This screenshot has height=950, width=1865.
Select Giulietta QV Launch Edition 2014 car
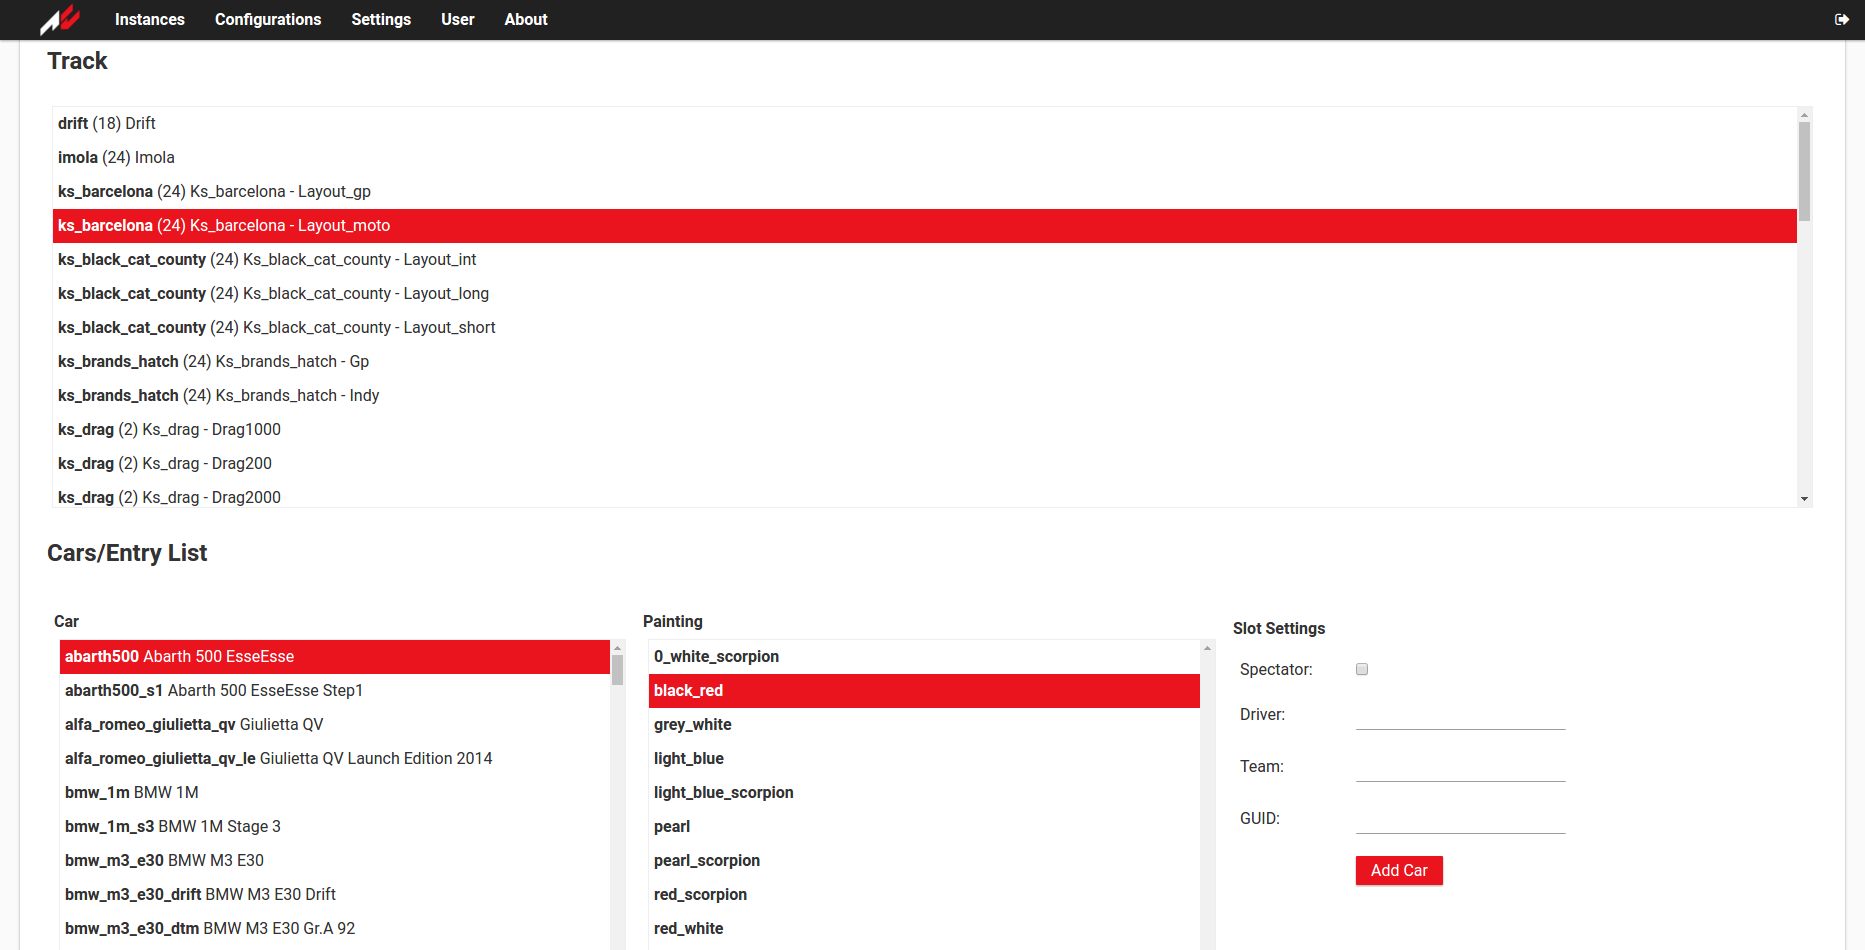335,759
